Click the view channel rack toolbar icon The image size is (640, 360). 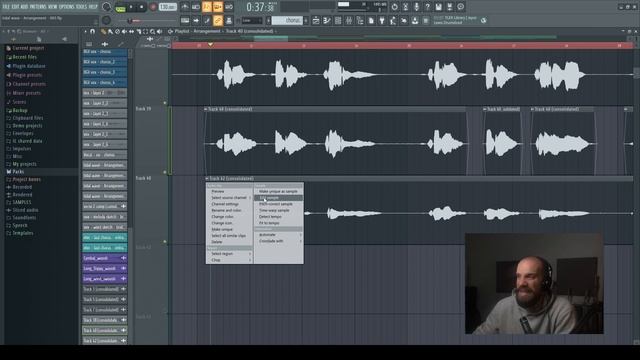coord(338,20)
